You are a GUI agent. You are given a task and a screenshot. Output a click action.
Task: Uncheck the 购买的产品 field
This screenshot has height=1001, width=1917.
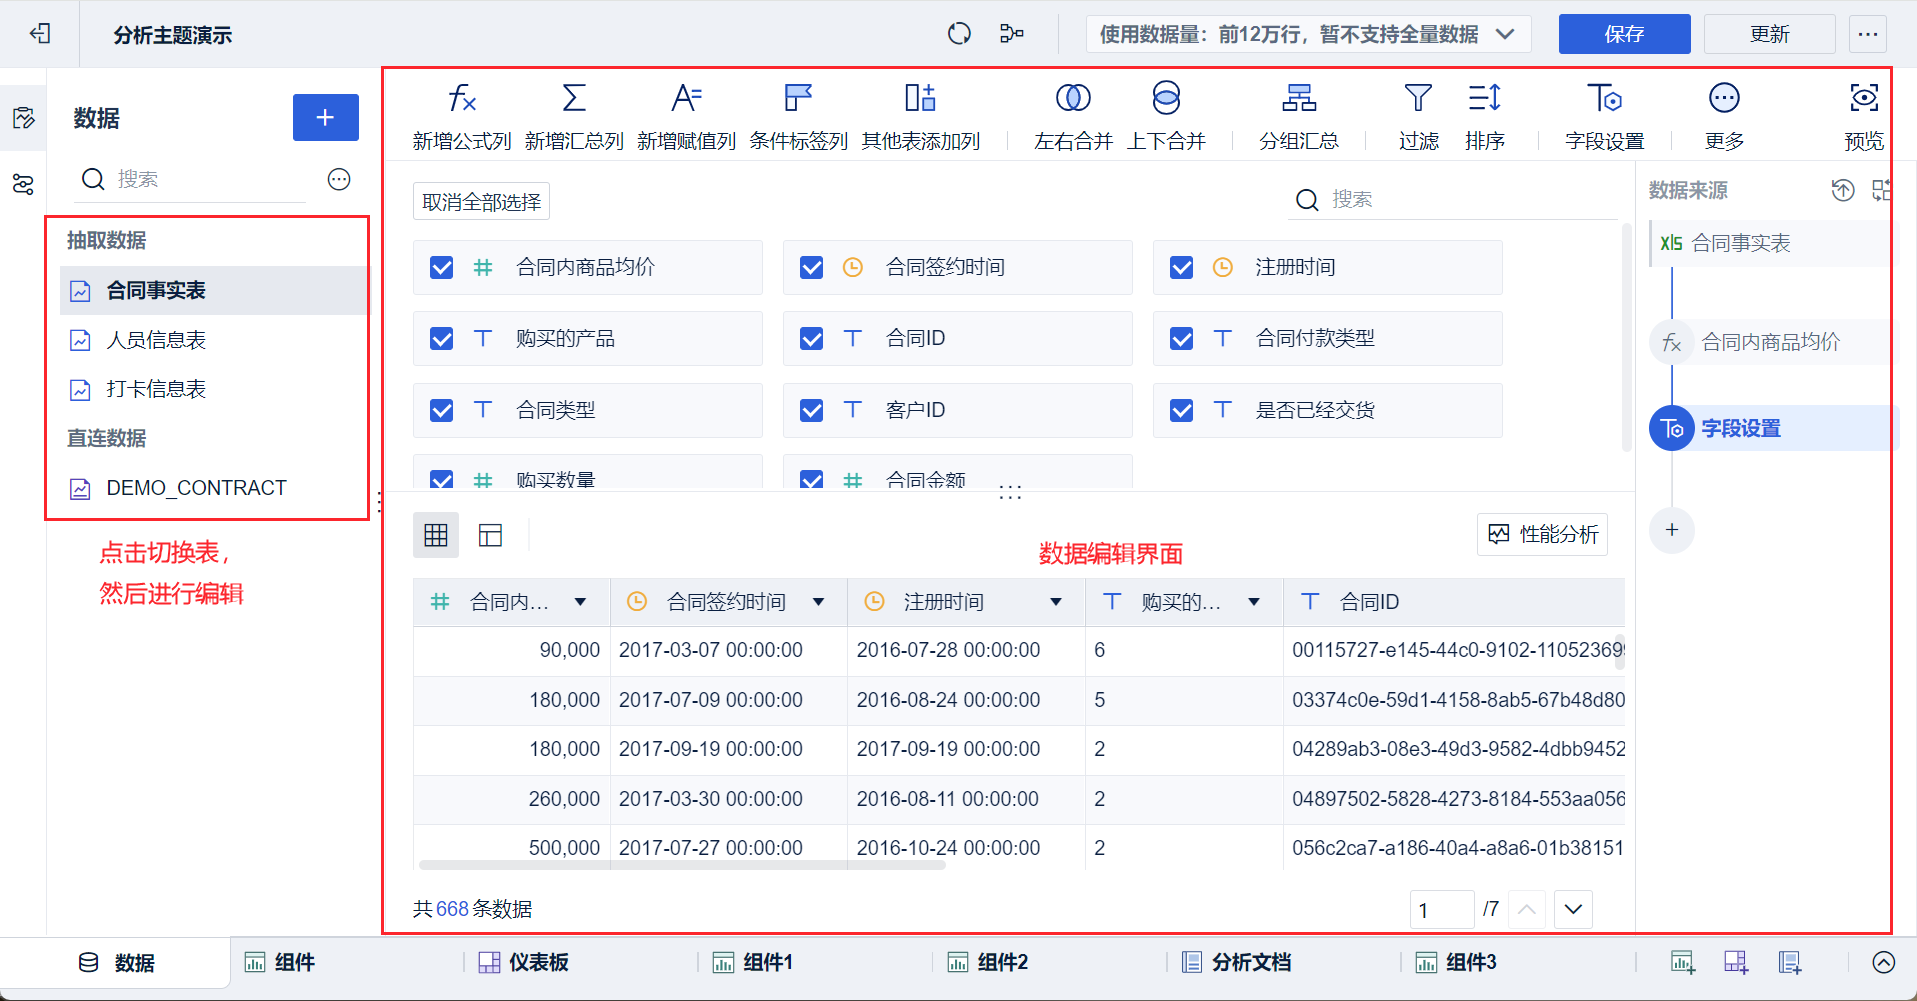point(441,338)
